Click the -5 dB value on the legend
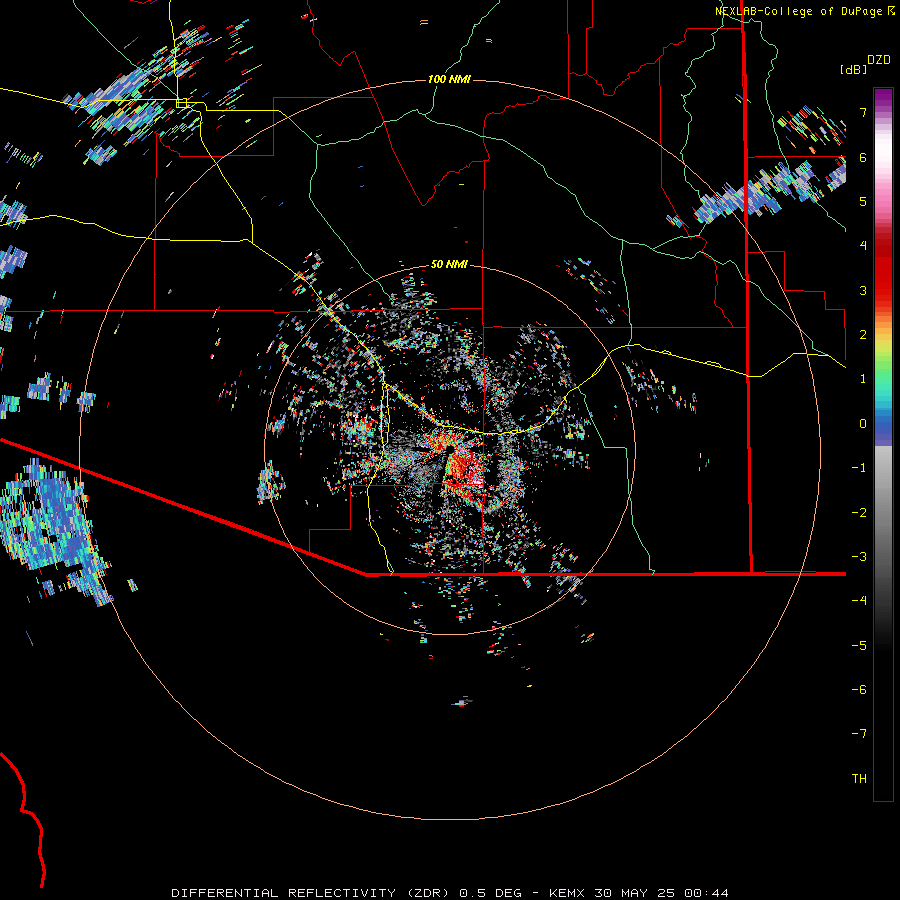This screenshot has width=900, height=900. [x=859, y=645]
